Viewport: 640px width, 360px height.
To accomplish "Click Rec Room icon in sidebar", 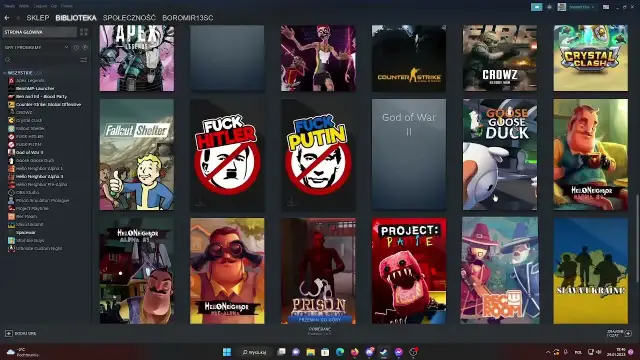I will point(11,216).
